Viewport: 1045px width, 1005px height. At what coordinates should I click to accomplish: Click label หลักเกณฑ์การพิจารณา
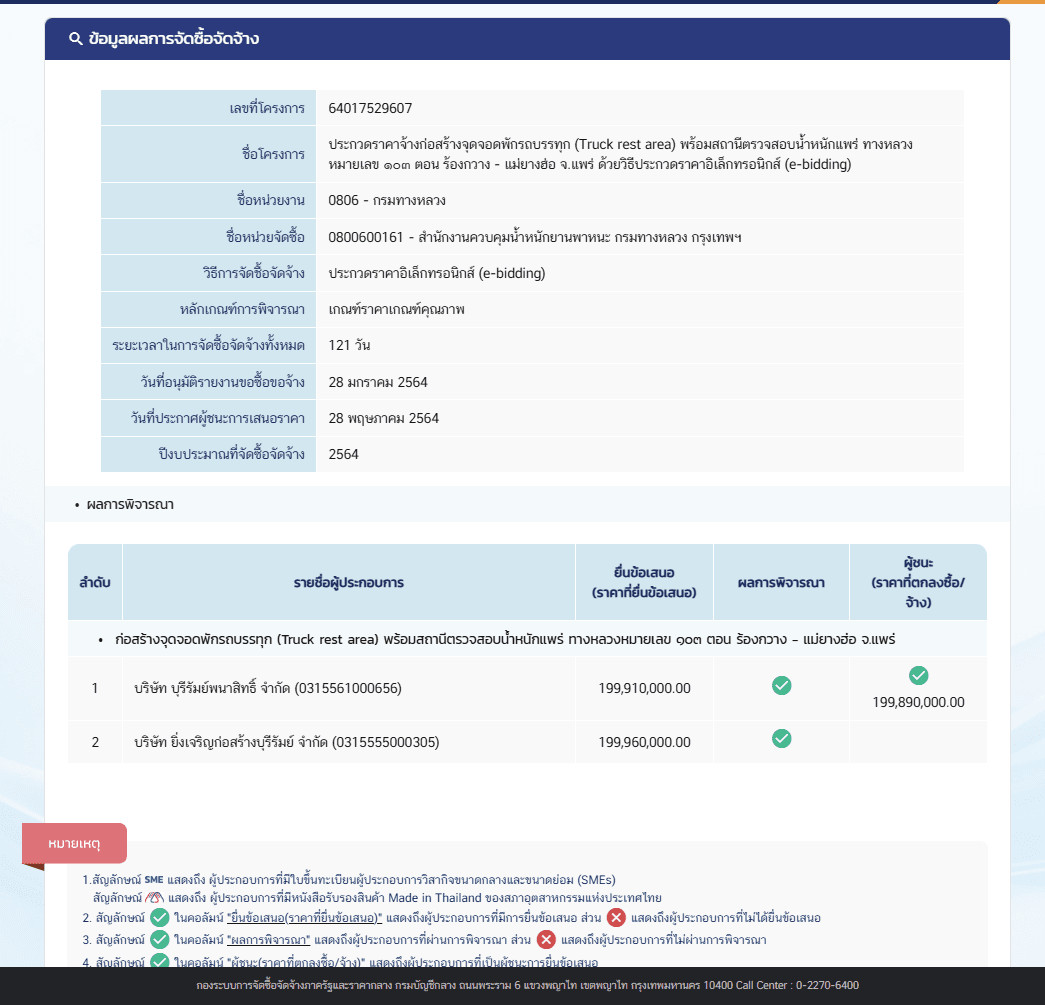[242, 309]
